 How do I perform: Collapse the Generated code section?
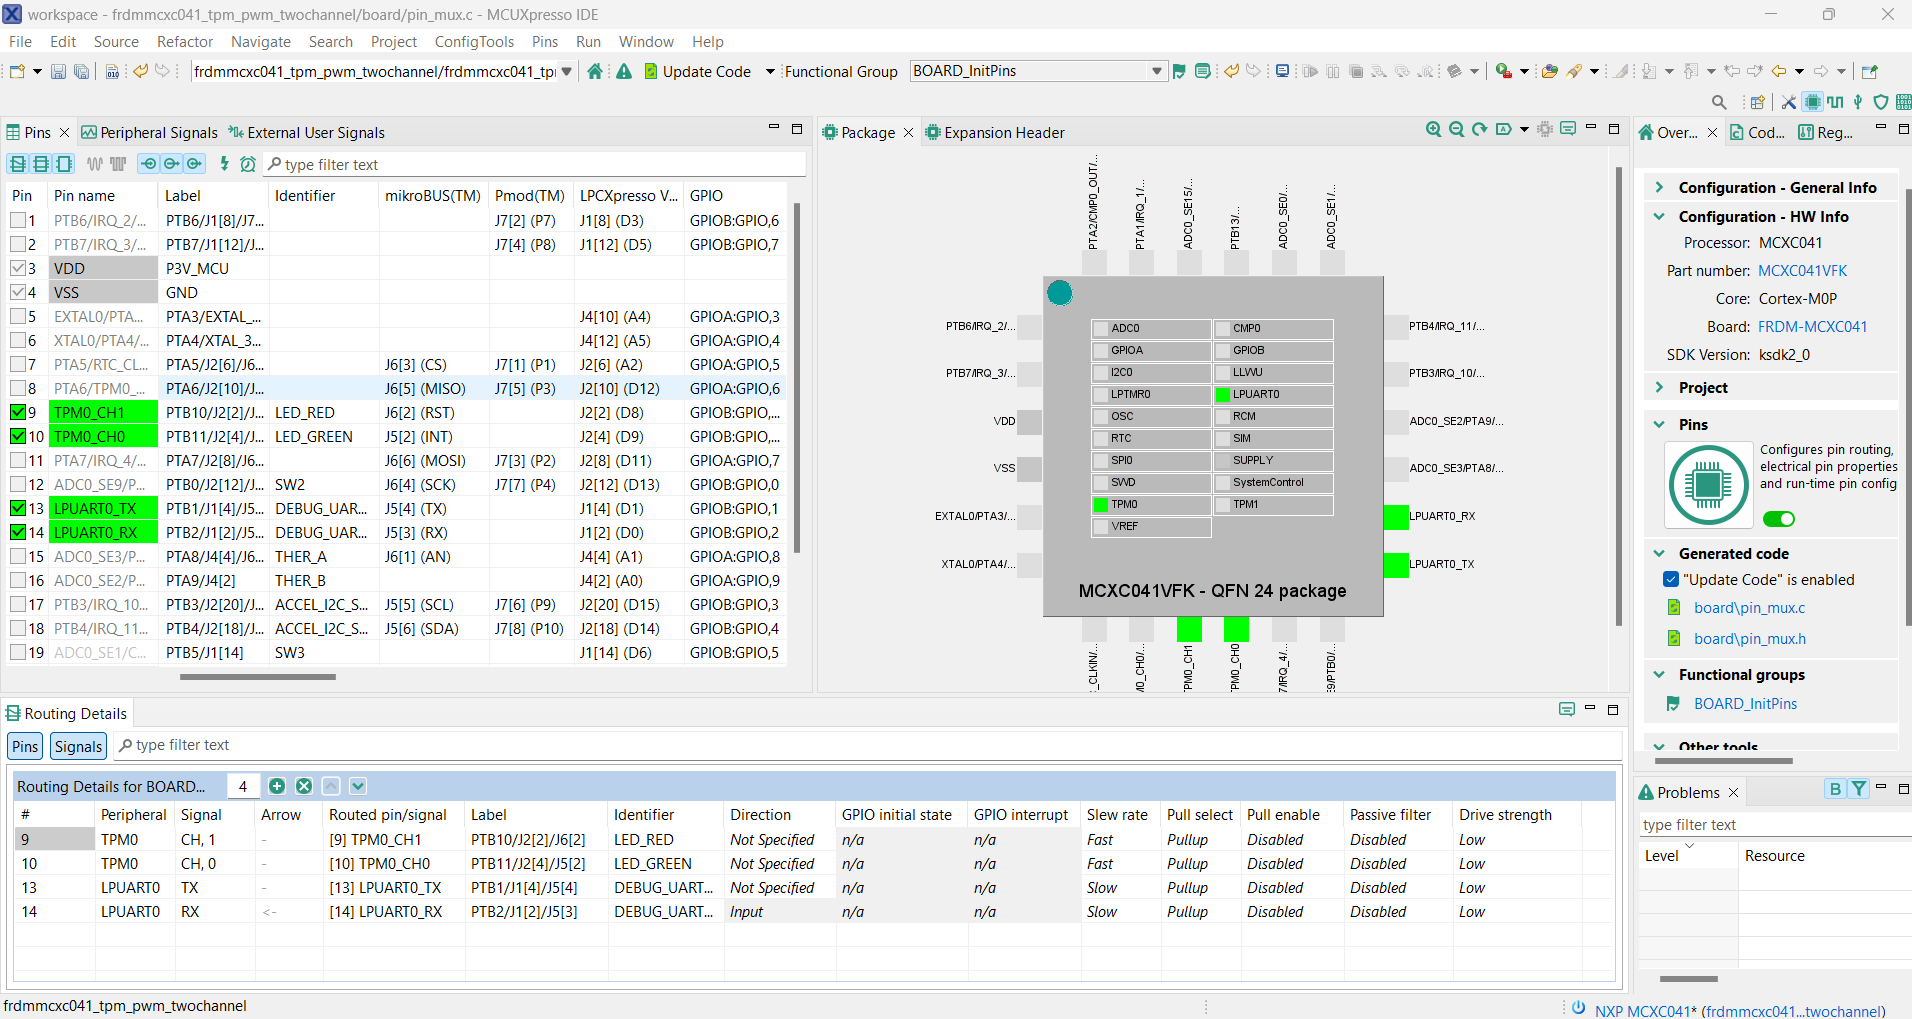point(1660,553)
